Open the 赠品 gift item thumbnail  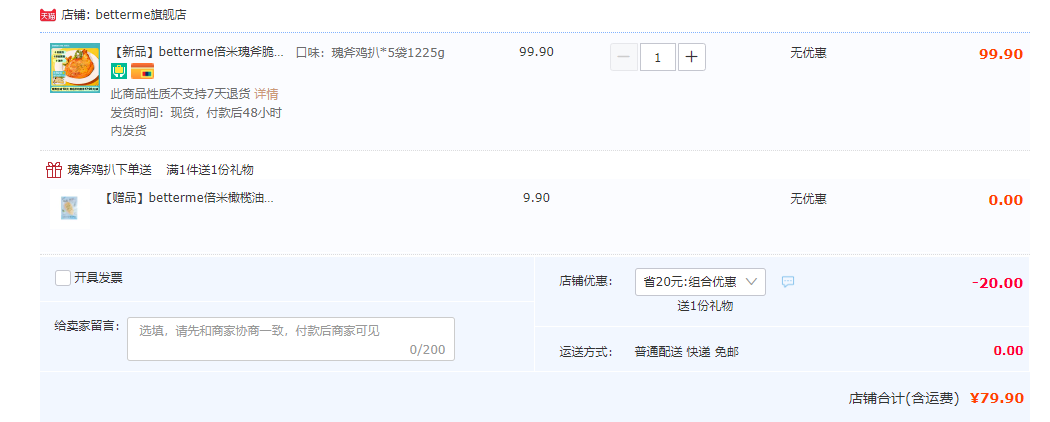coord(70,208)
